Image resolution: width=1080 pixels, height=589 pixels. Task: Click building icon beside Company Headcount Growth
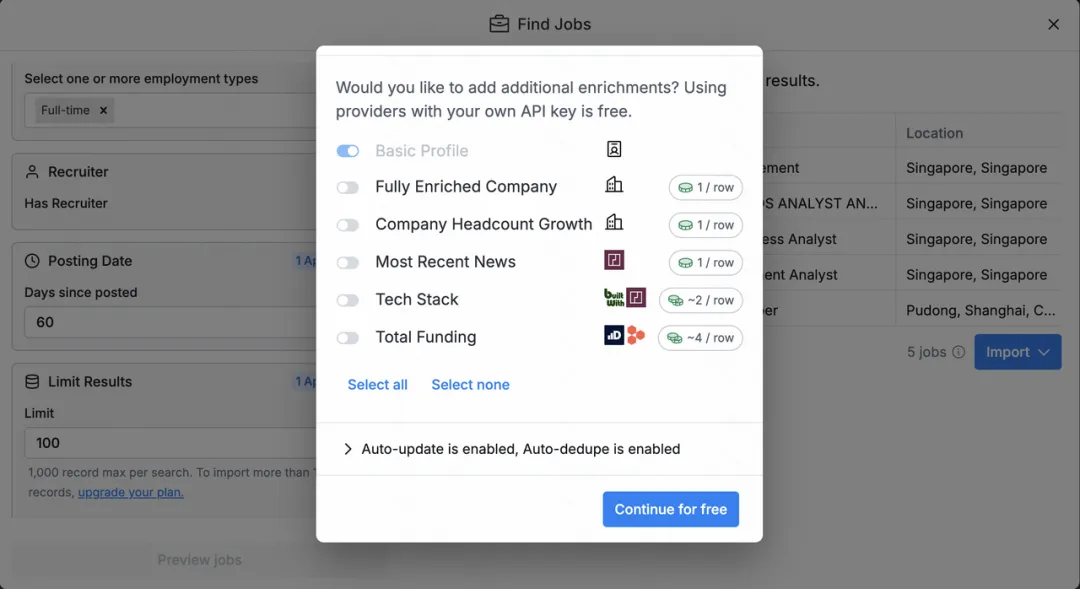614,222
